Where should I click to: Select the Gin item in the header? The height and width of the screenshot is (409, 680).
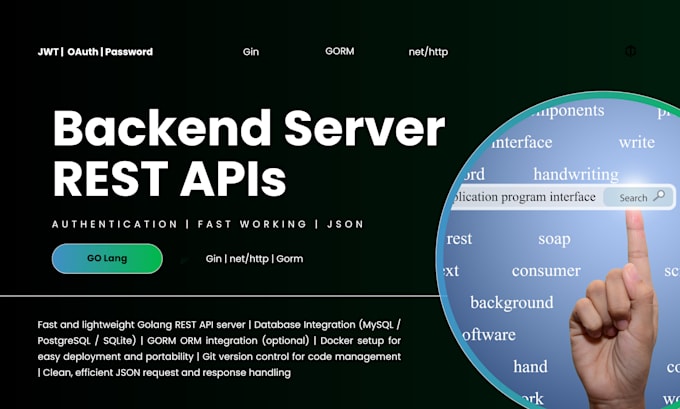click(x=251, y=52)
